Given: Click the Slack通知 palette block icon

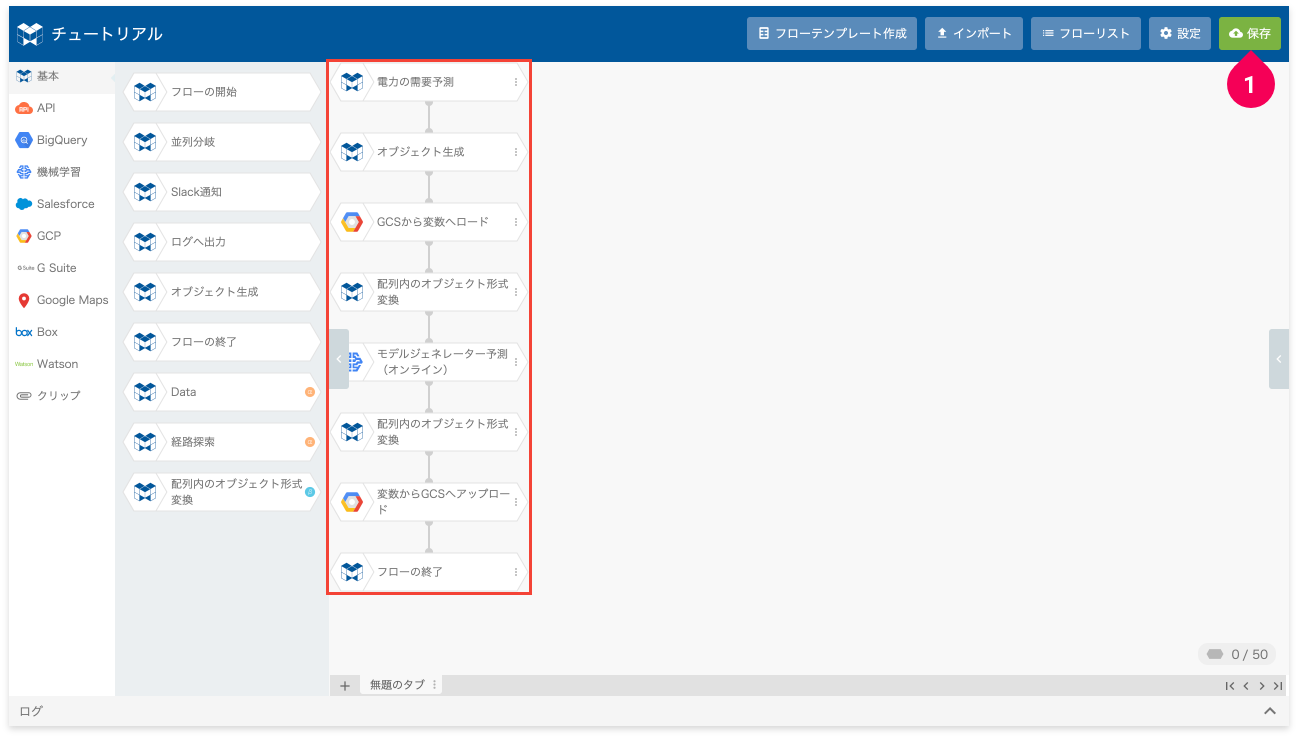Looking at the screenshot, I should click(x=146, y=192).
